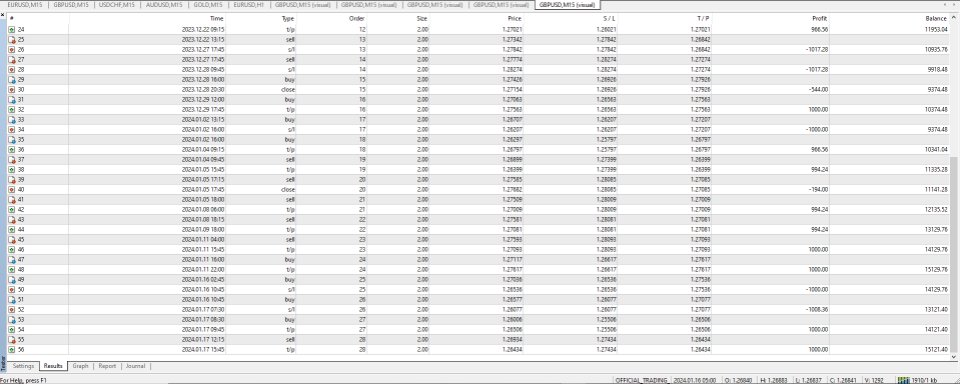The height and width of the screenshot is (384, 960).
Task: Click the sell icon on row 25
Action: coord(12,39)
